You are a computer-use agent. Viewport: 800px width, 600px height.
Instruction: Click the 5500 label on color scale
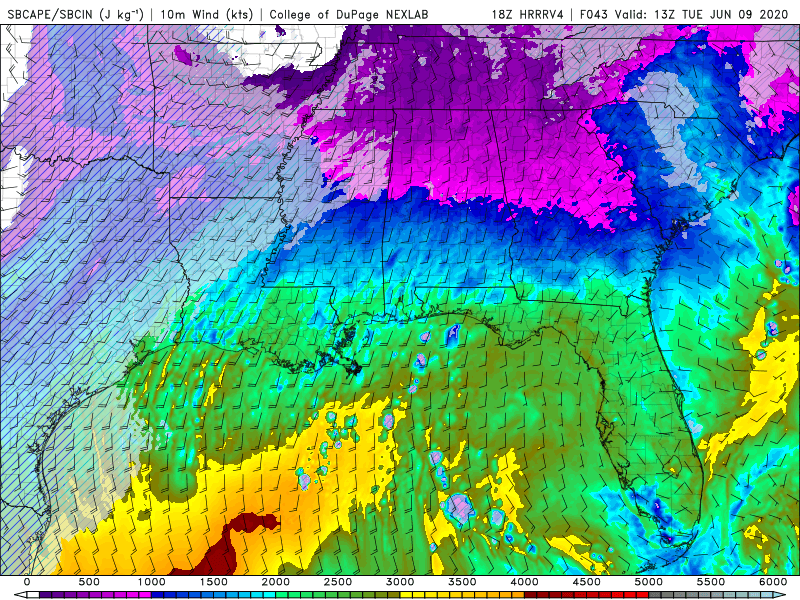[x=711, y=582]
